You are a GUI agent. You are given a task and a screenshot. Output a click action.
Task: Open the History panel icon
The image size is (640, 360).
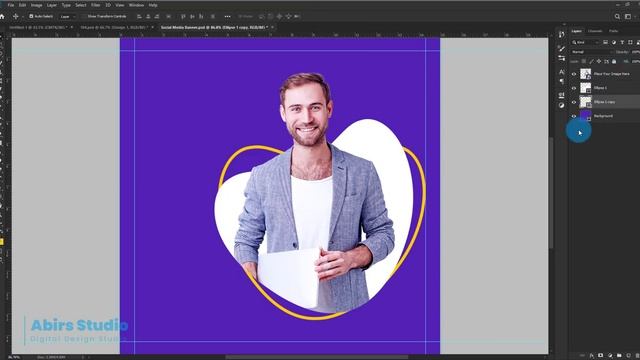(x=562, y=34)
